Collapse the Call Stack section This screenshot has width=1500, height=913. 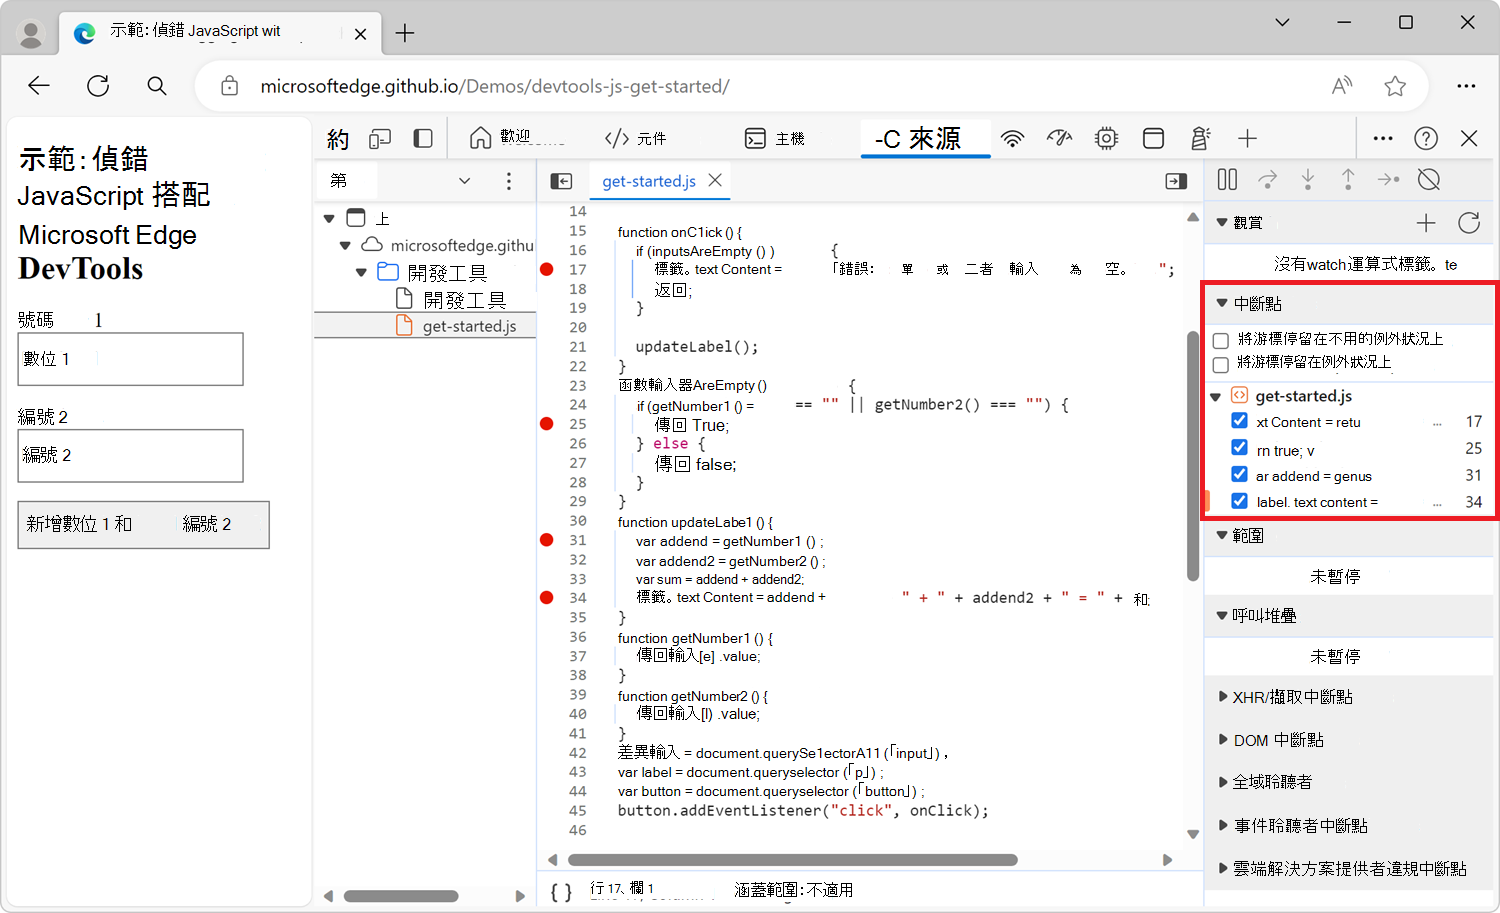click(x=1221, y=616)
